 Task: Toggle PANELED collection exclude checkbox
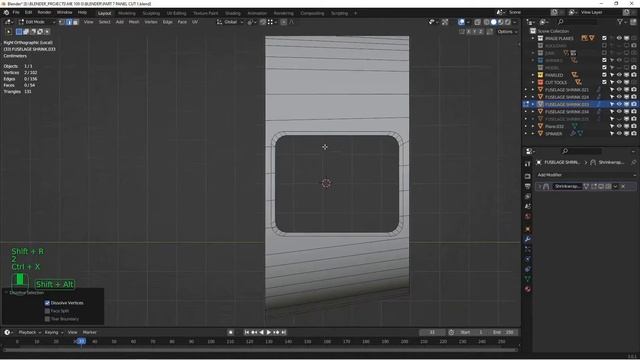tap(604, 75)
